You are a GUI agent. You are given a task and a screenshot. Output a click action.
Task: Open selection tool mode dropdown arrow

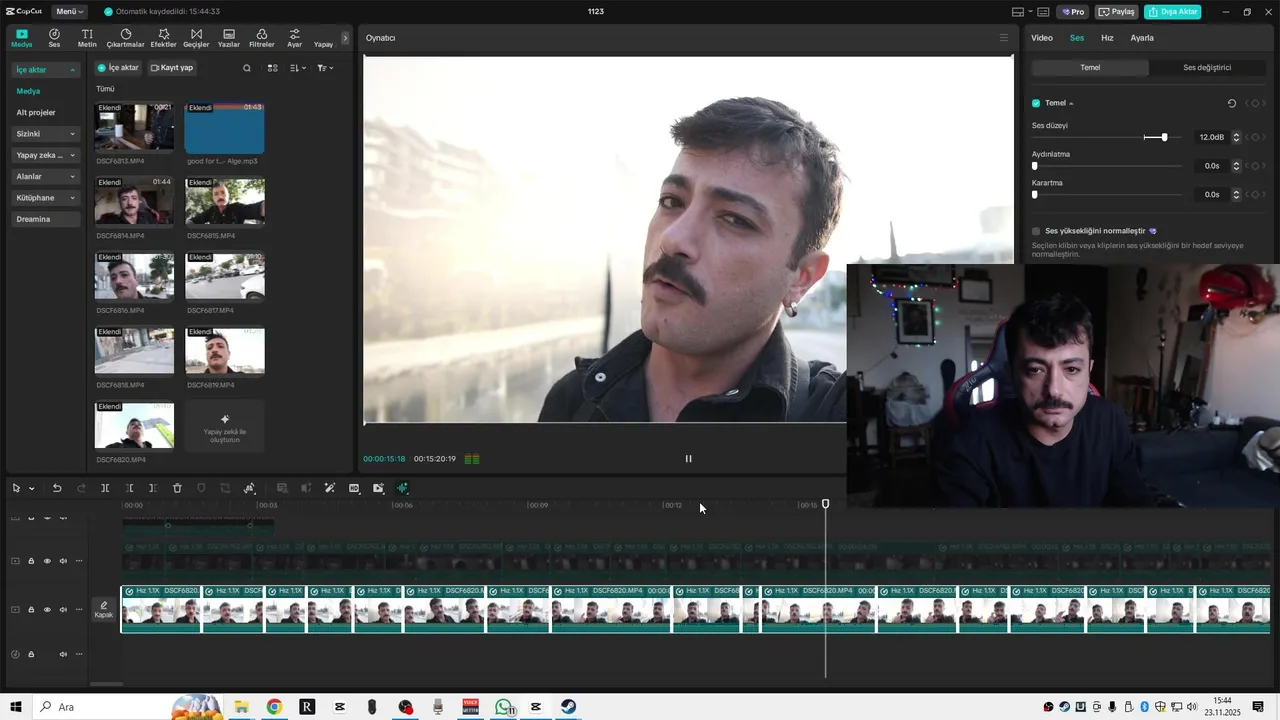(31, 489)
